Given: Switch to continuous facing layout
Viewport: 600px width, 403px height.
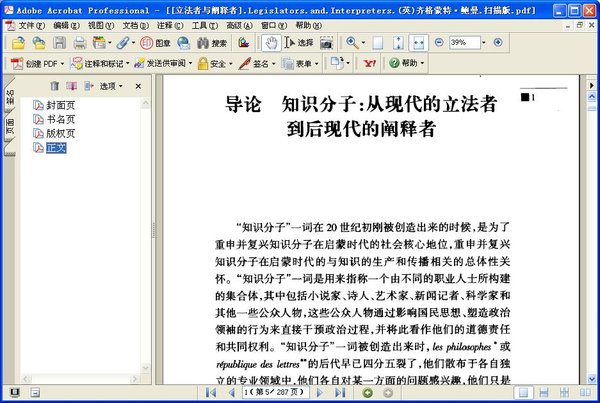Looking at the screenshot, I should [564, 393].
